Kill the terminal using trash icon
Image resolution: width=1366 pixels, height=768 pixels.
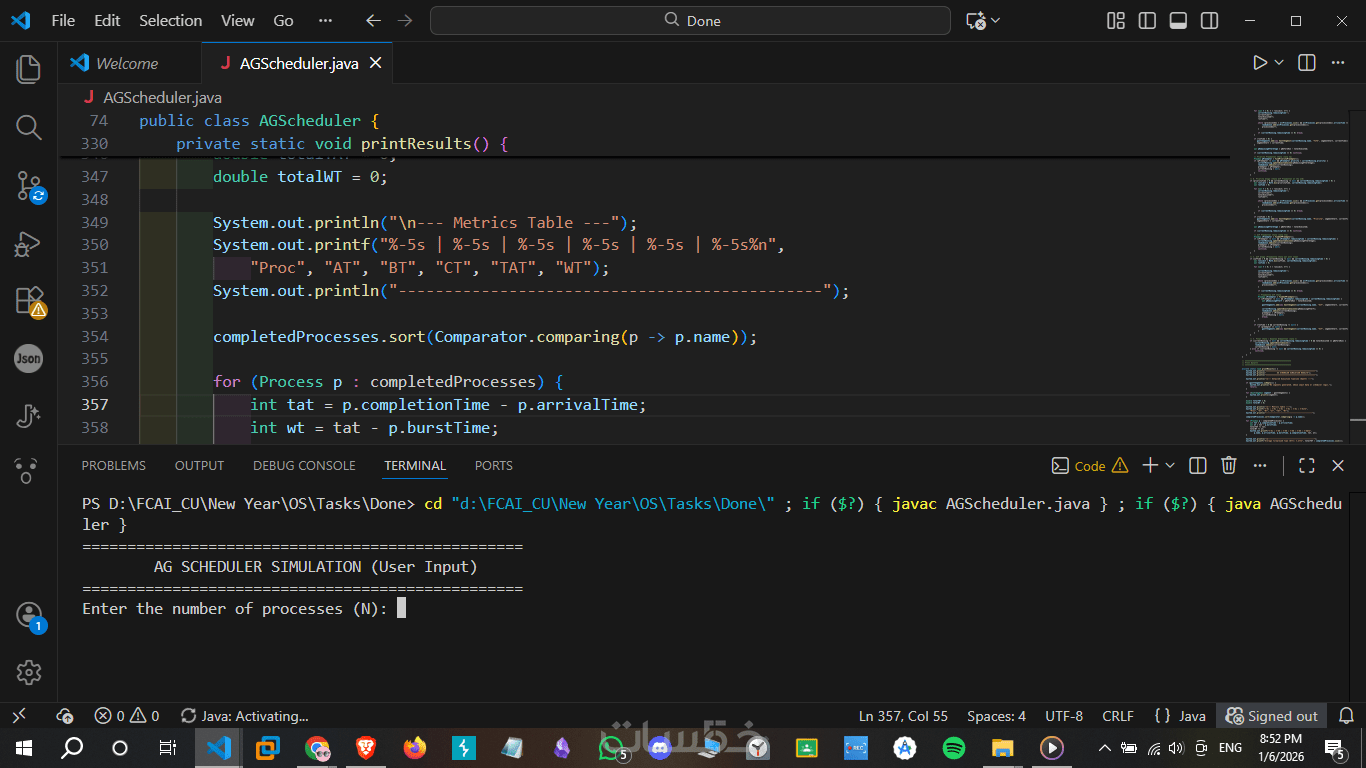(x=1229, y=465)
